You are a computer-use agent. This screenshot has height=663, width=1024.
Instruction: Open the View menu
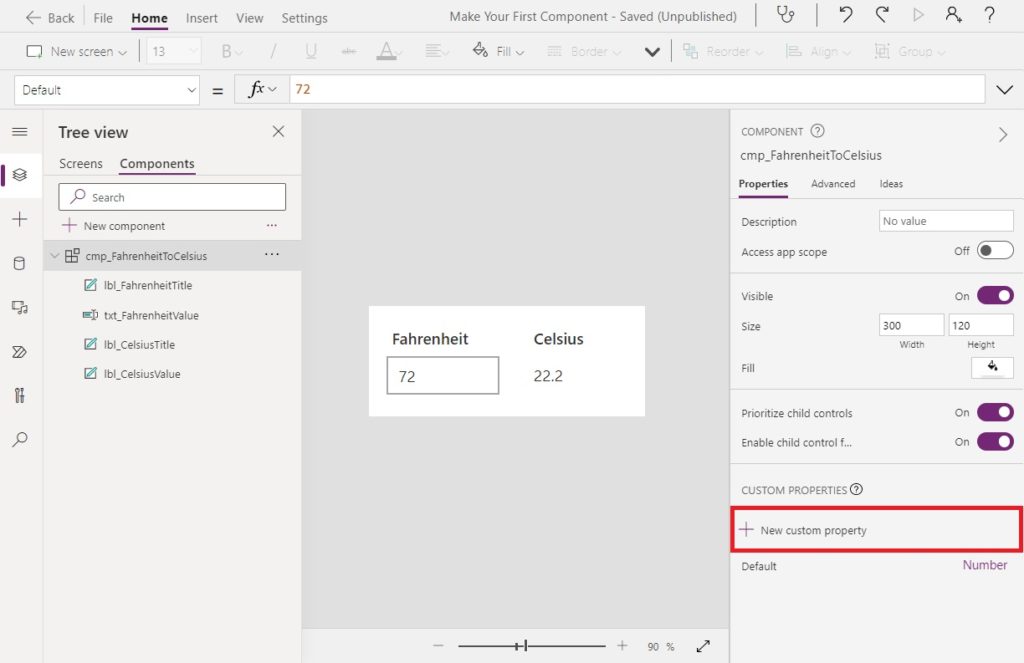(x=249, y=18)
